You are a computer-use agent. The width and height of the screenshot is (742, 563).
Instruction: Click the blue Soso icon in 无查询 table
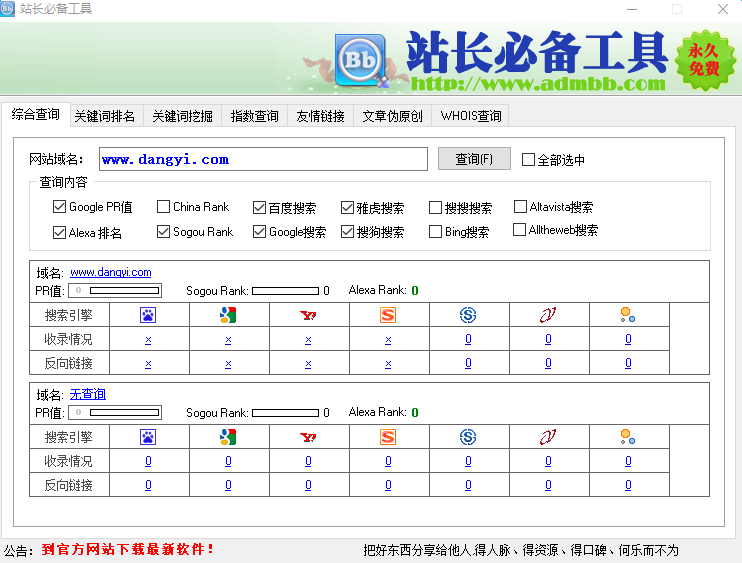(x=468, y=437)
